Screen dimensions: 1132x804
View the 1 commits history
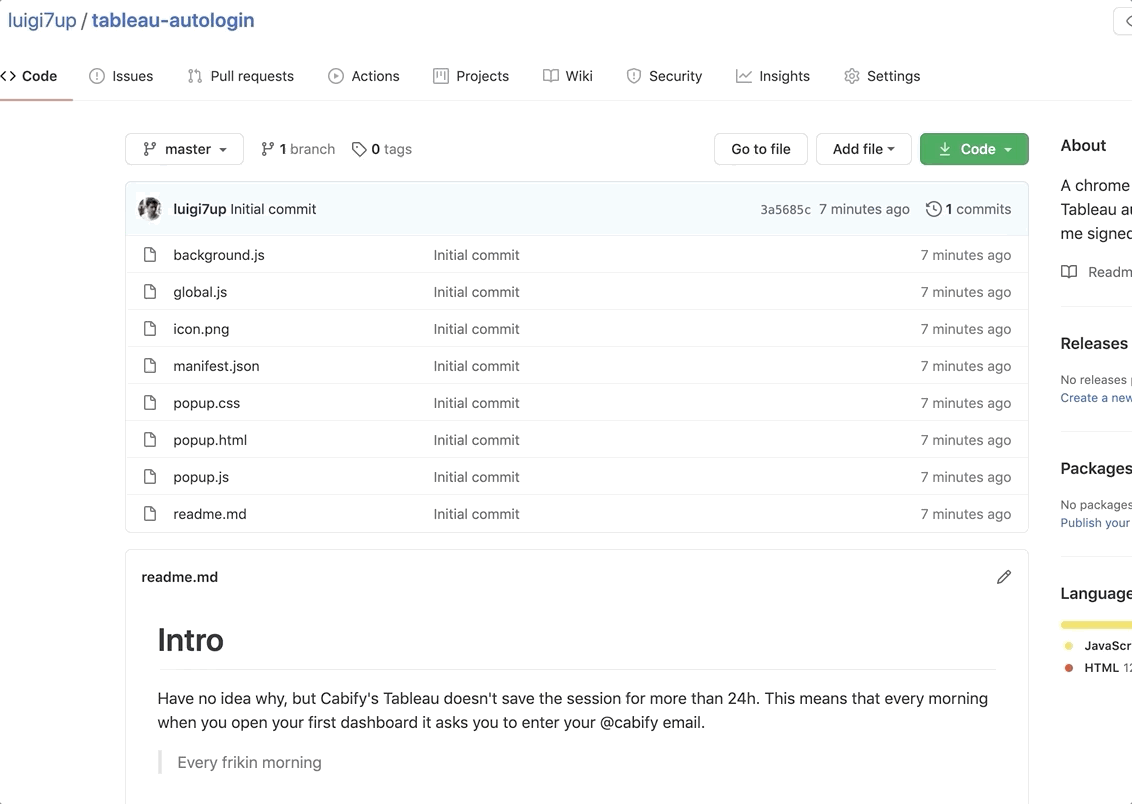[968, 209]
